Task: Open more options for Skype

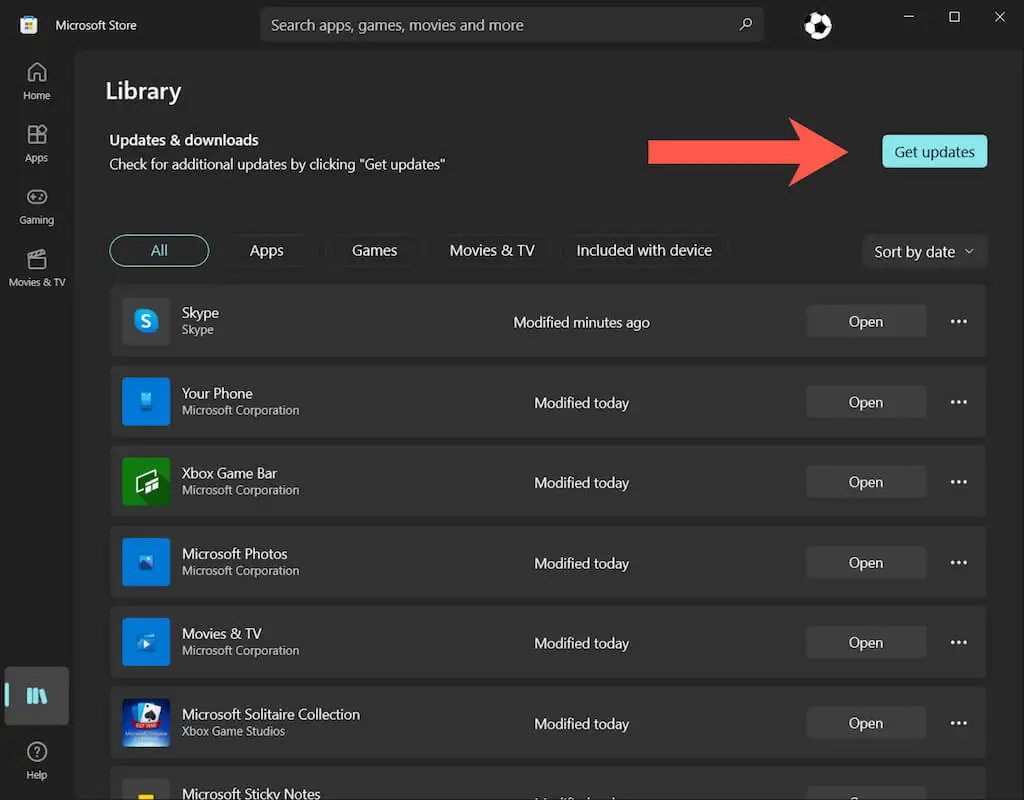Action: point(958,322)
